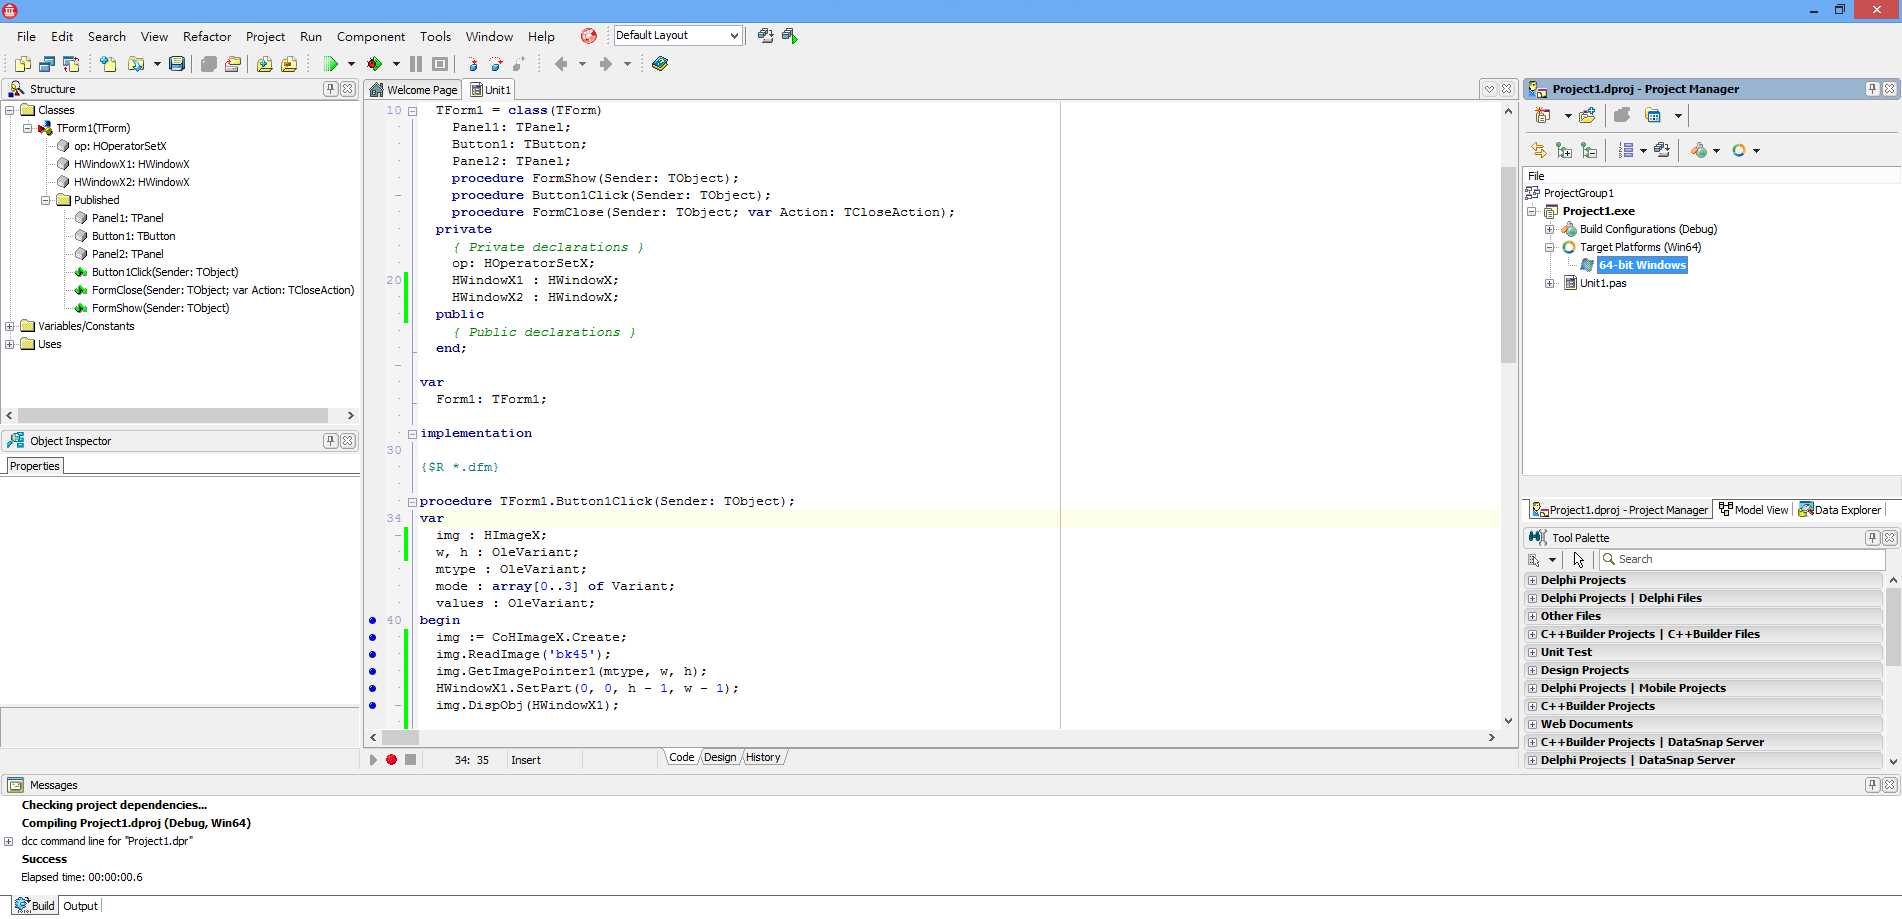Click the View Form toolbar icon

46,64
